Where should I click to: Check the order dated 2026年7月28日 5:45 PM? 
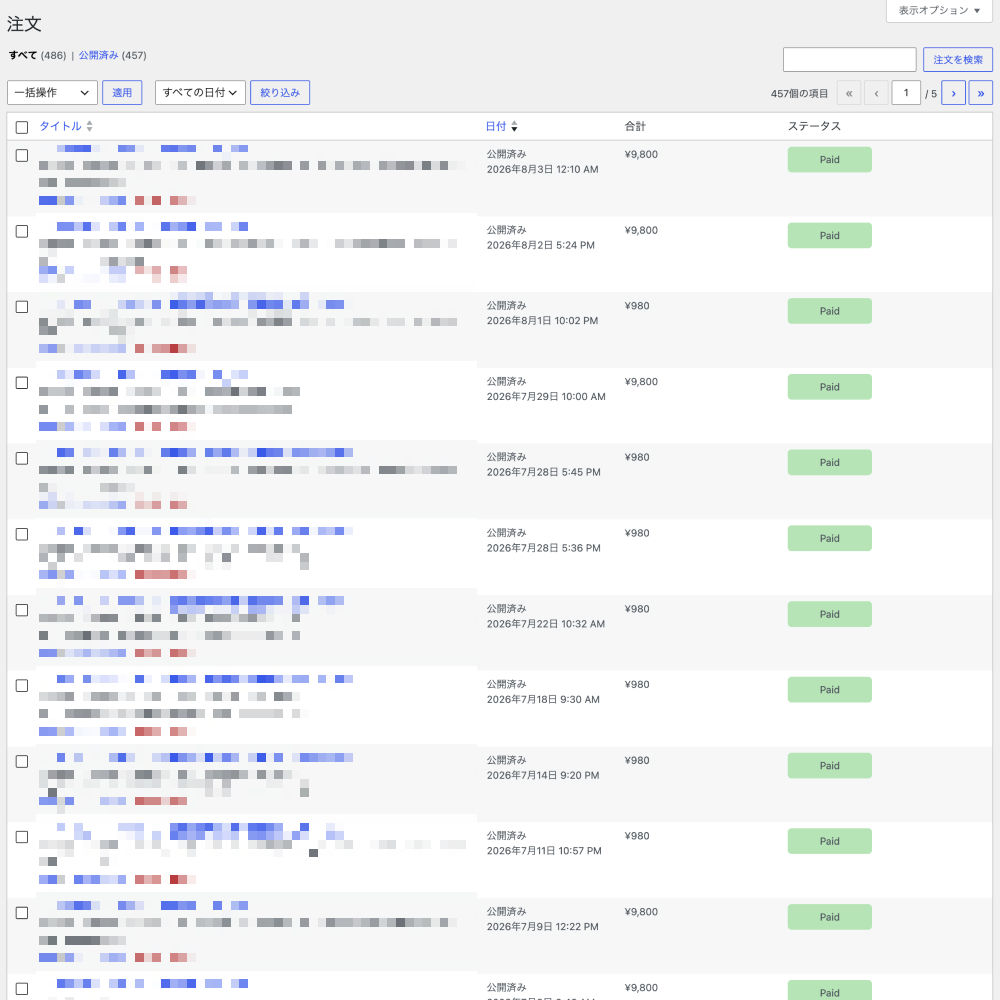pyautogui.click(x=22, y=459)
